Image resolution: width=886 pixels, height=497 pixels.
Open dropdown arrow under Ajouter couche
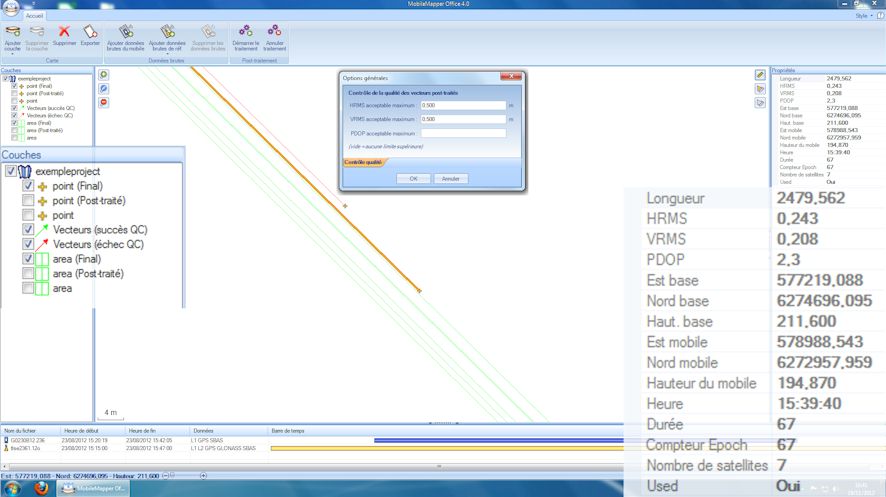point(12,54)
